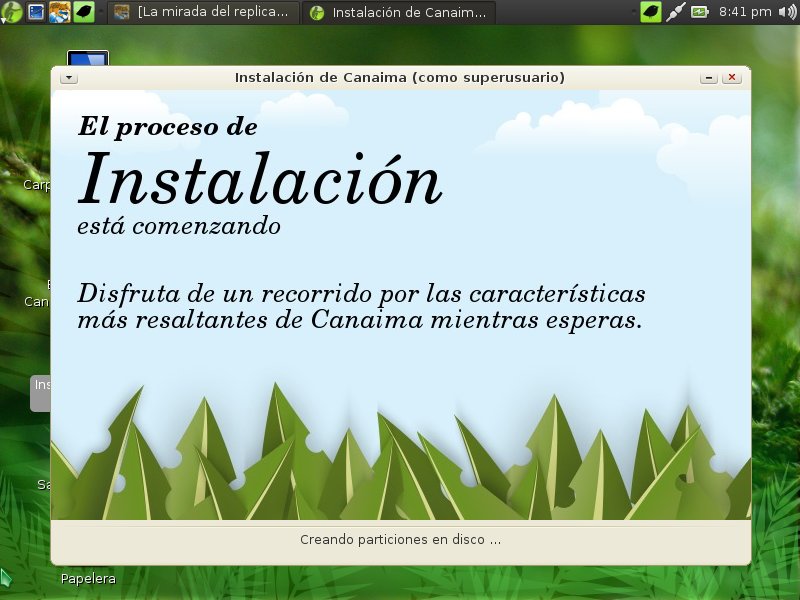This screenshot has width=800, height=600.
Task: Open the volume speaker icon
Action: click(x=787, y=12)
